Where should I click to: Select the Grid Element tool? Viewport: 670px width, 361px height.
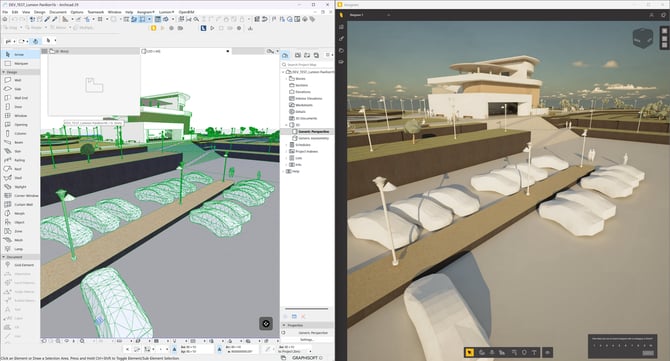(20, 265)
